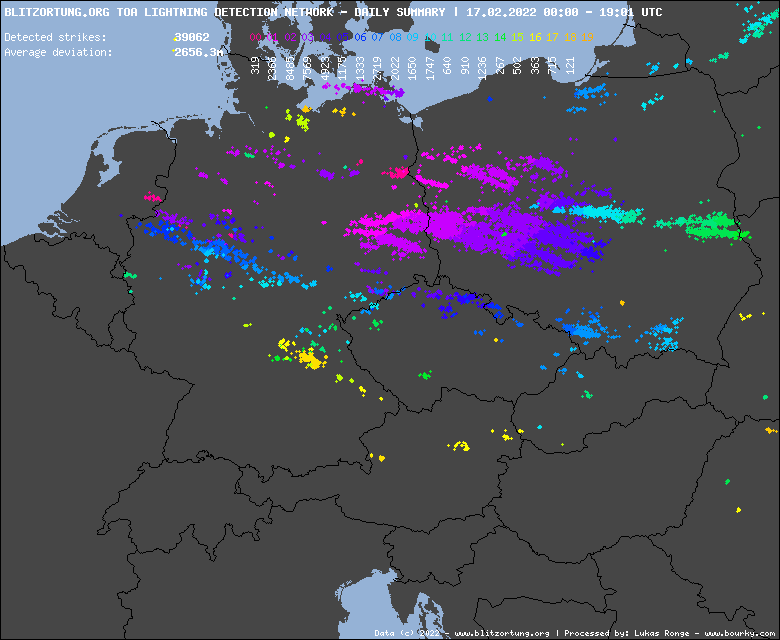Click the 'Average deviation:' label
Viewport: 780px width, 640px height.
[x=58, y=52]
